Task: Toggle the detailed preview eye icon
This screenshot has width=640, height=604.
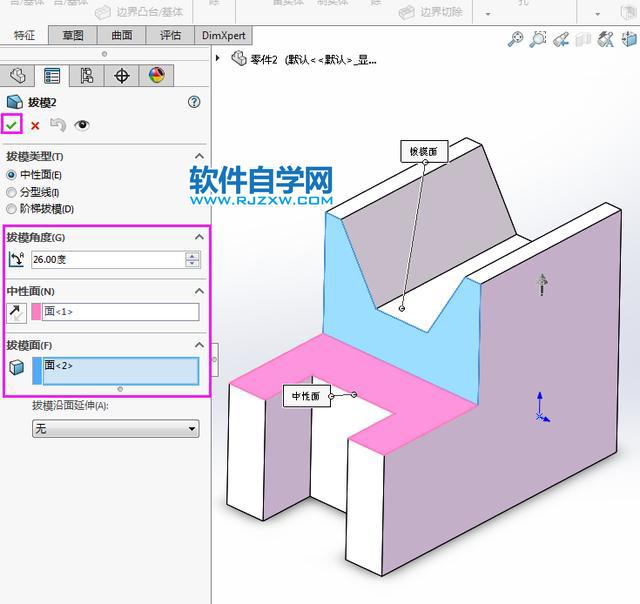Action: (x=82, y=125)
